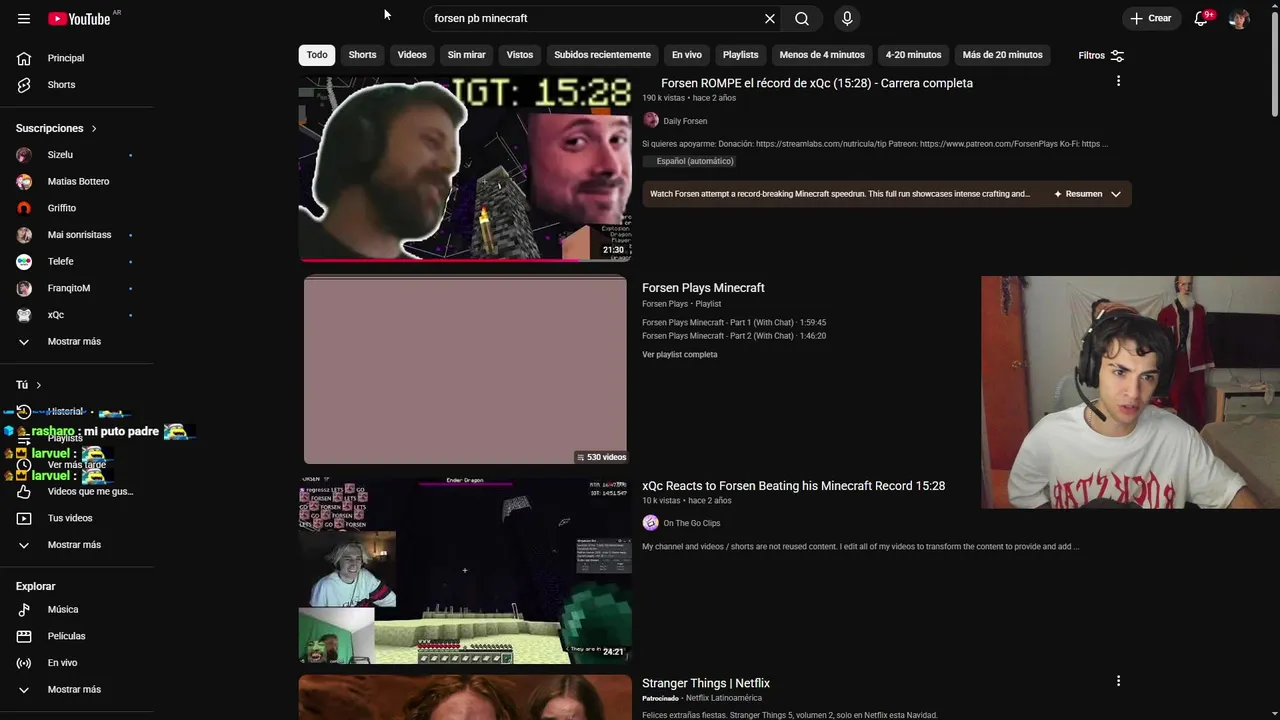The width and height of the screenshot is (1280, 720).
Task: Select the 4-20 minutos chip
Action: [x=913, y=55]
